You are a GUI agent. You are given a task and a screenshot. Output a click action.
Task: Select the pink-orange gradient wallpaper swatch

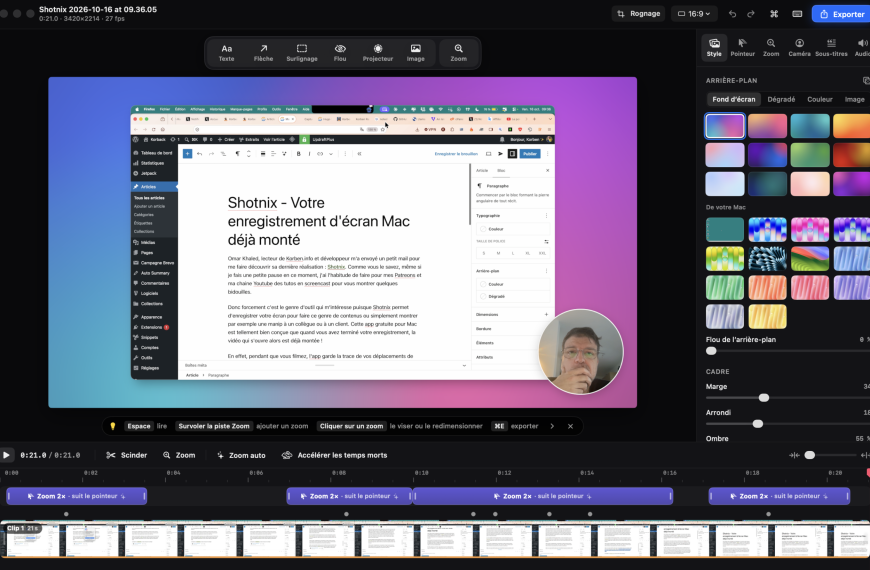767,126
